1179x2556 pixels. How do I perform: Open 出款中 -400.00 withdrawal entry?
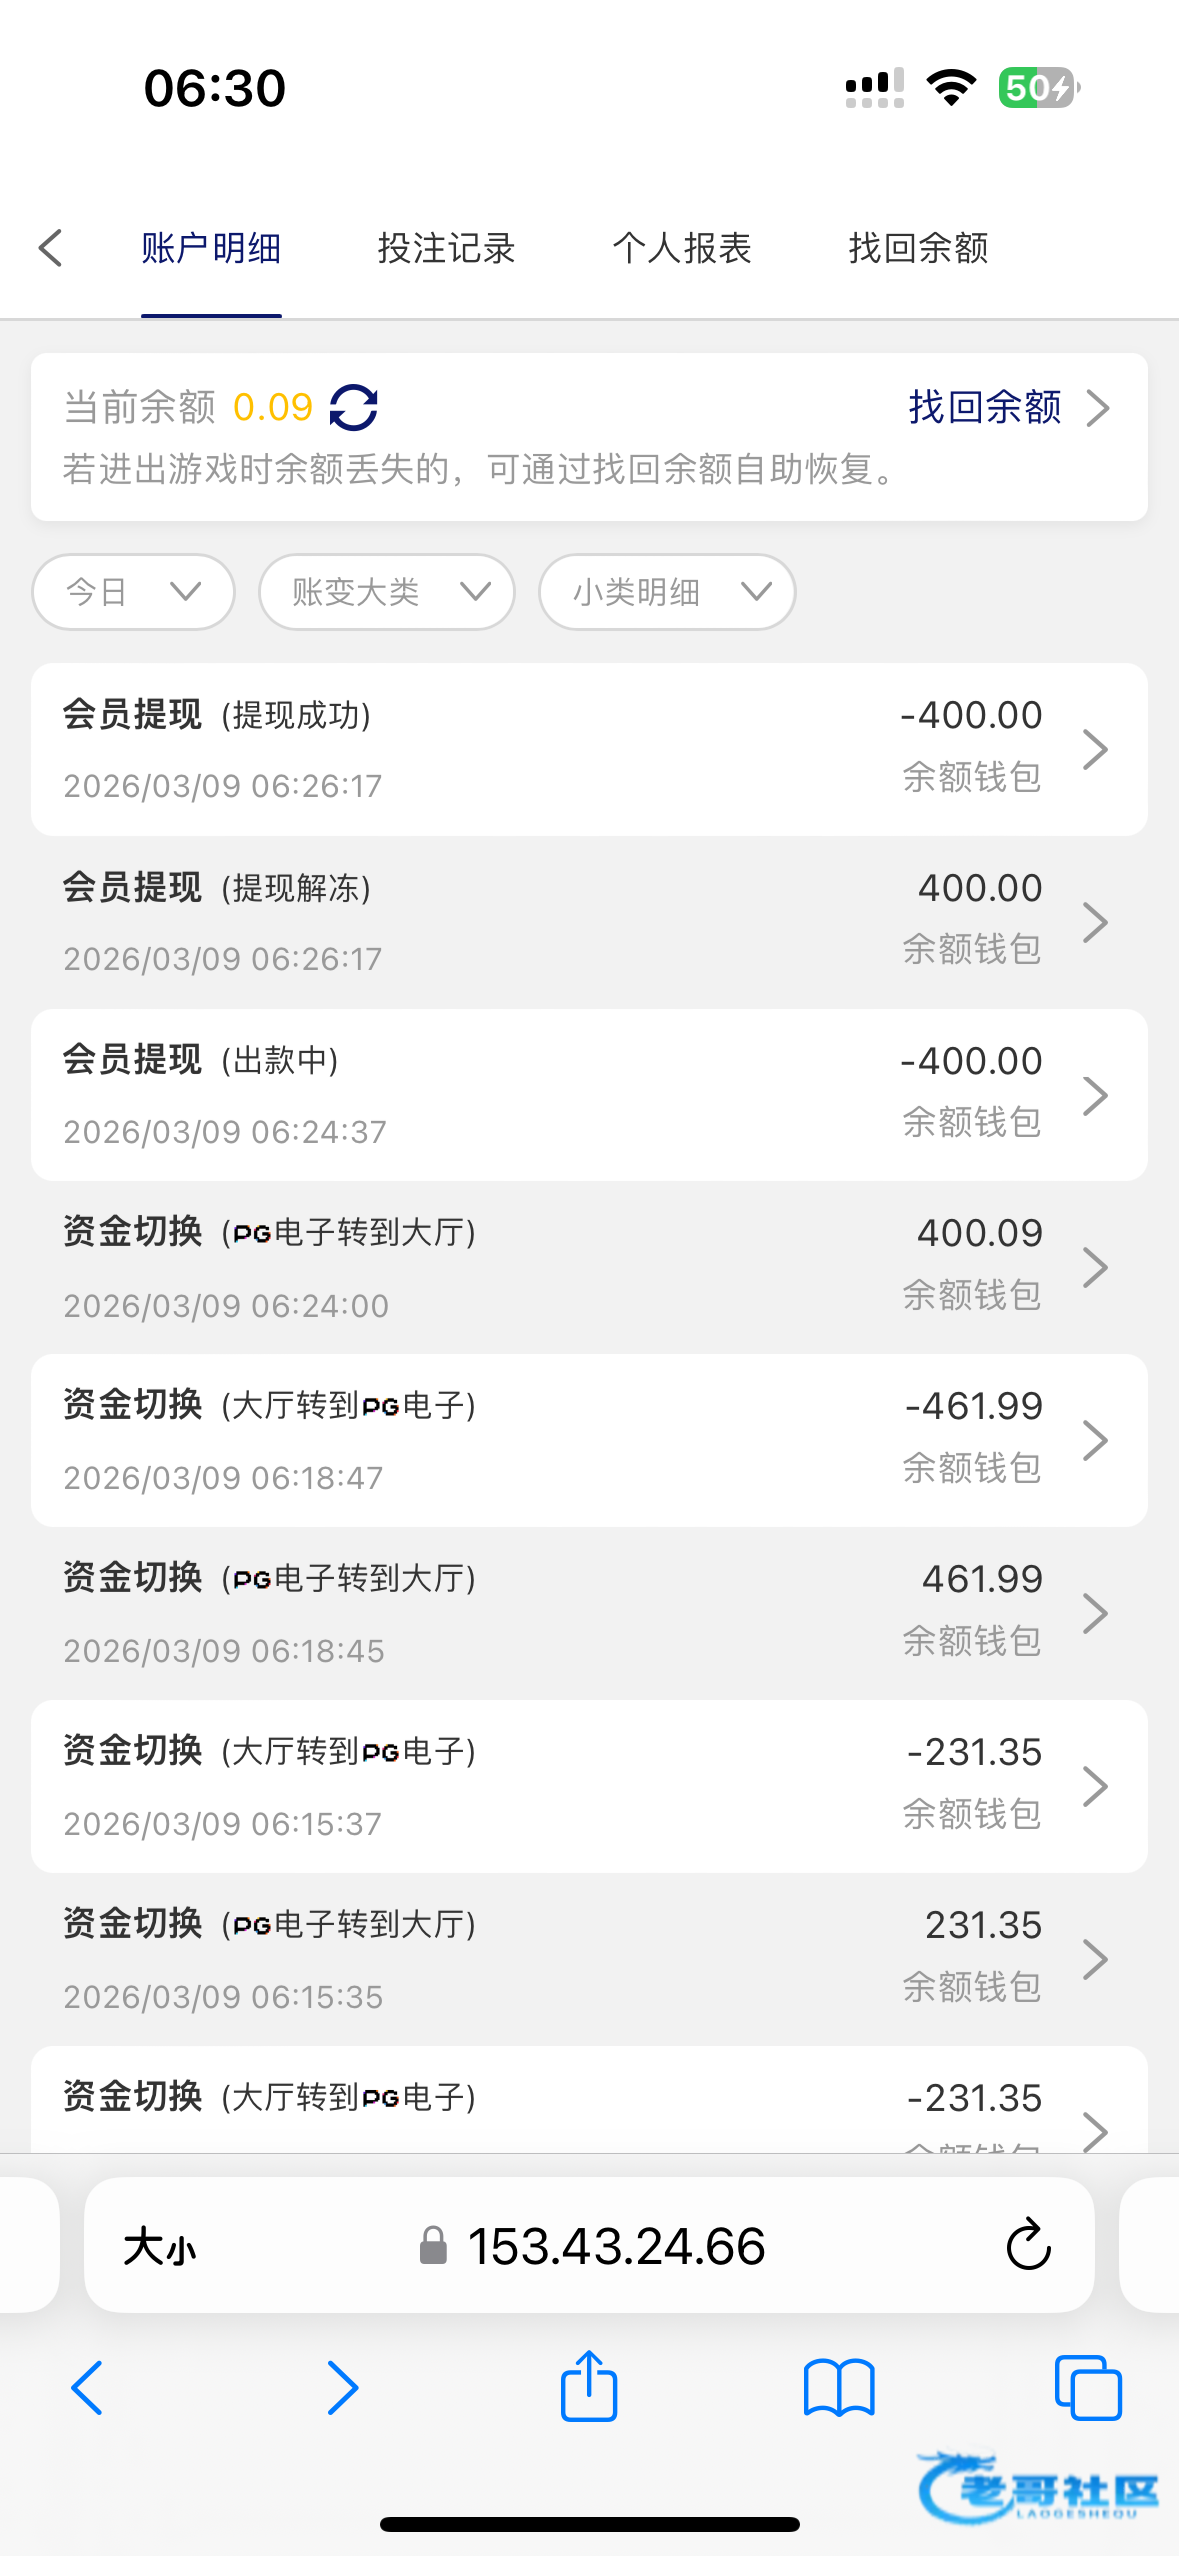(589, 1095)
